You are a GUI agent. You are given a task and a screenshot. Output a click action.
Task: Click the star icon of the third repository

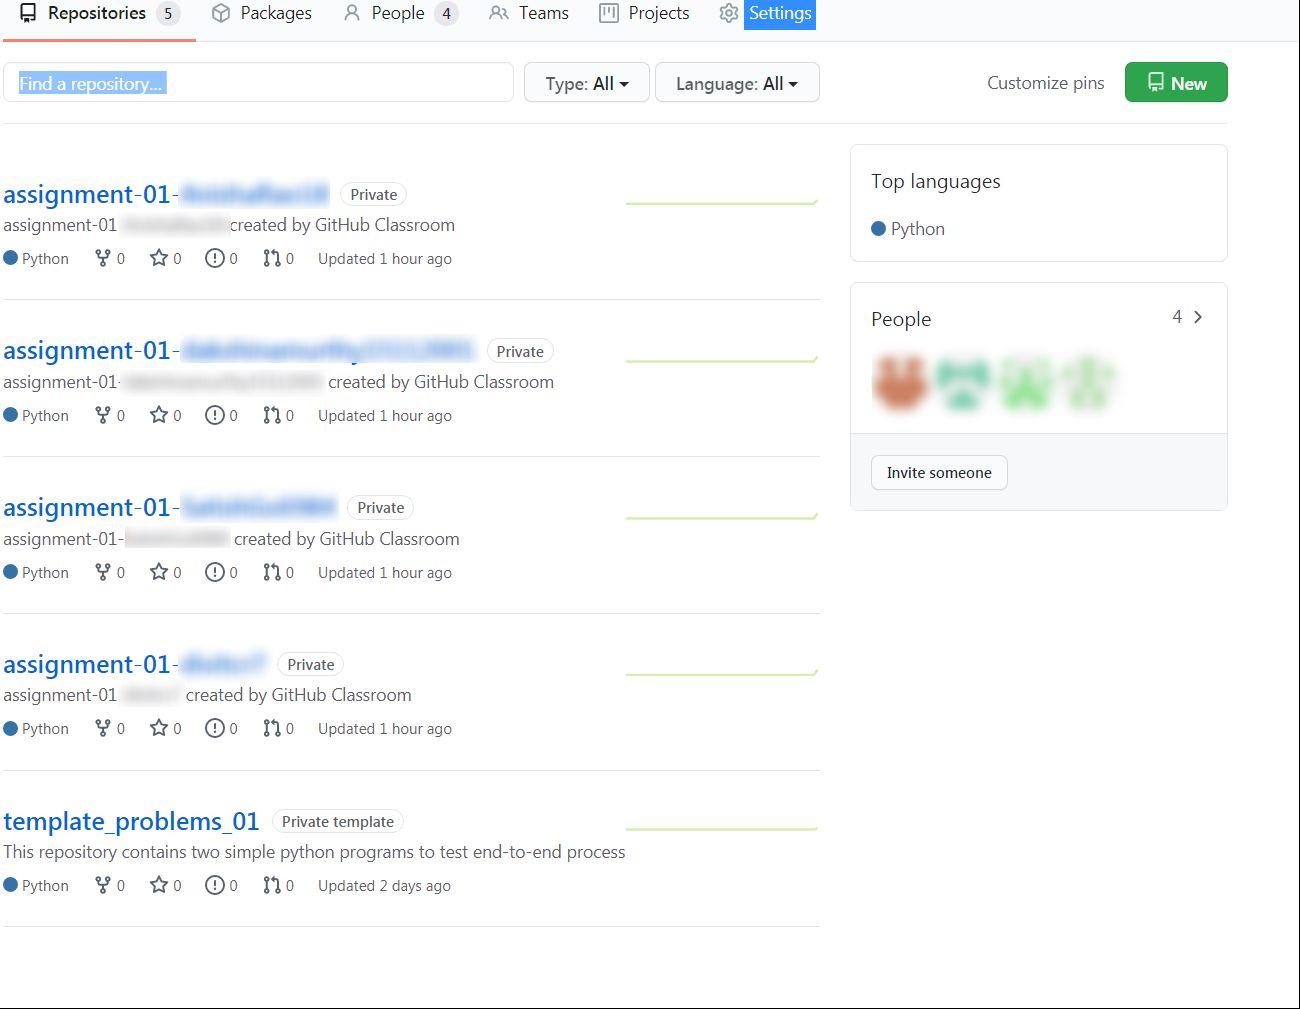[x=159, y=572]
